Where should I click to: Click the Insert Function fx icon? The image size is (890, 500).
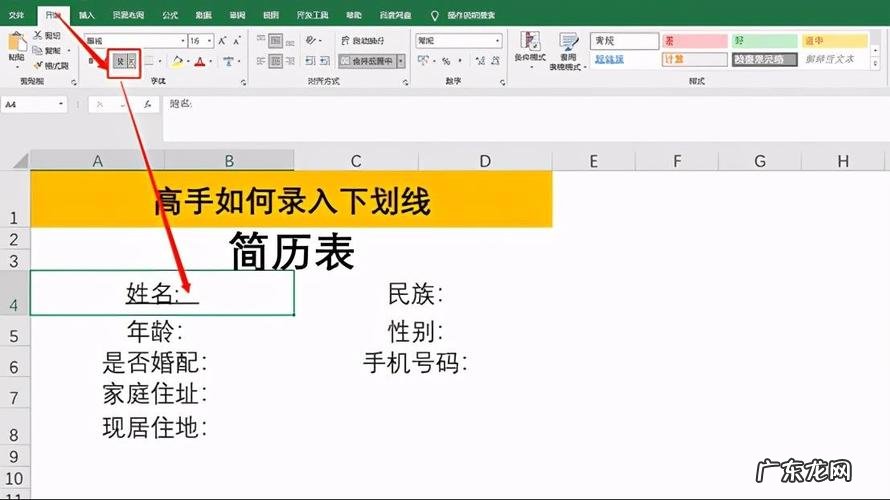point(147,103)
